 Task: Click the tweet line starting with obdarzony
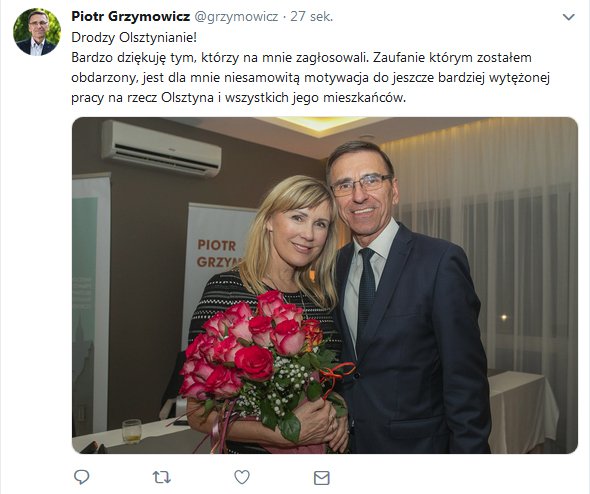point(311,78)
